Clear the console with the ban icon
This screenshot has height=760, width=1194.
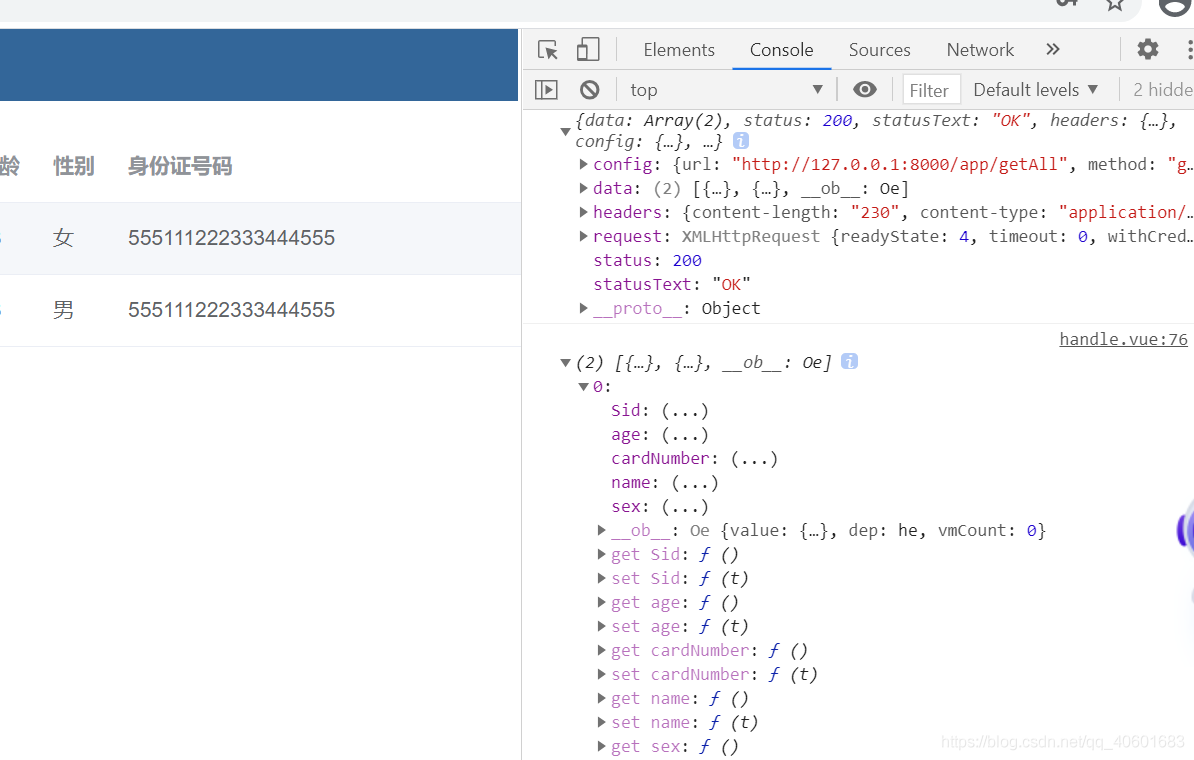(589, 90)
